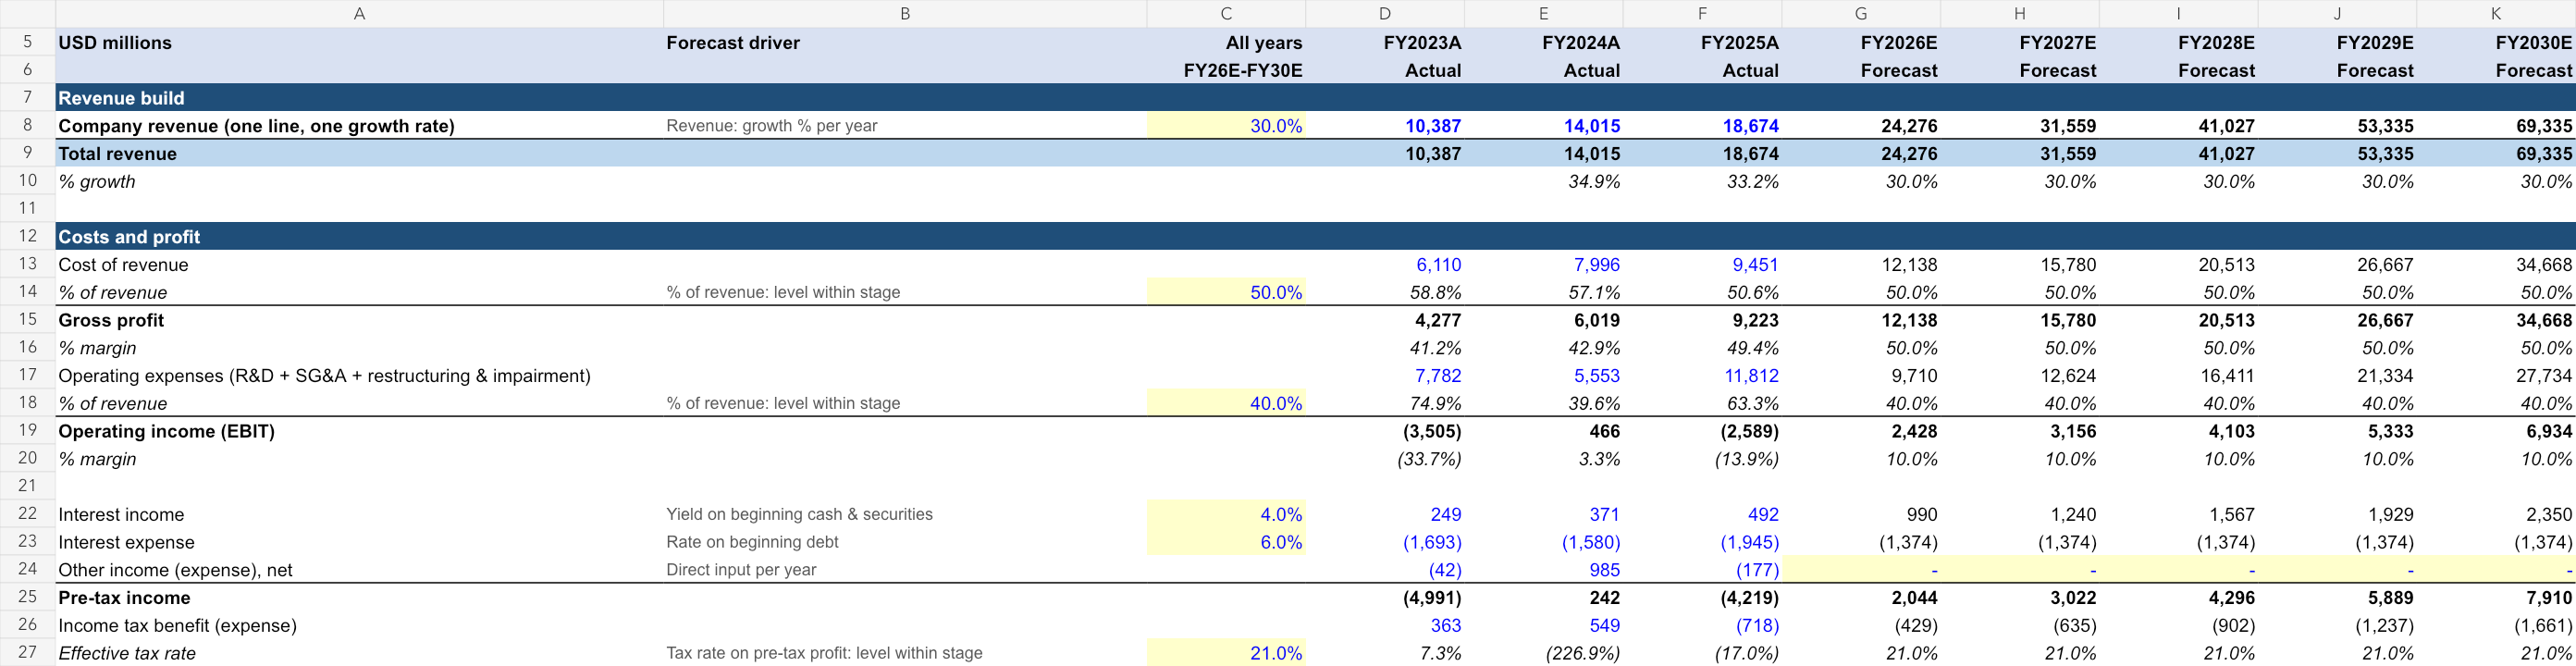
Task: Select FY2025A cost of revenue 9,451
Action: coord(1702,264)
